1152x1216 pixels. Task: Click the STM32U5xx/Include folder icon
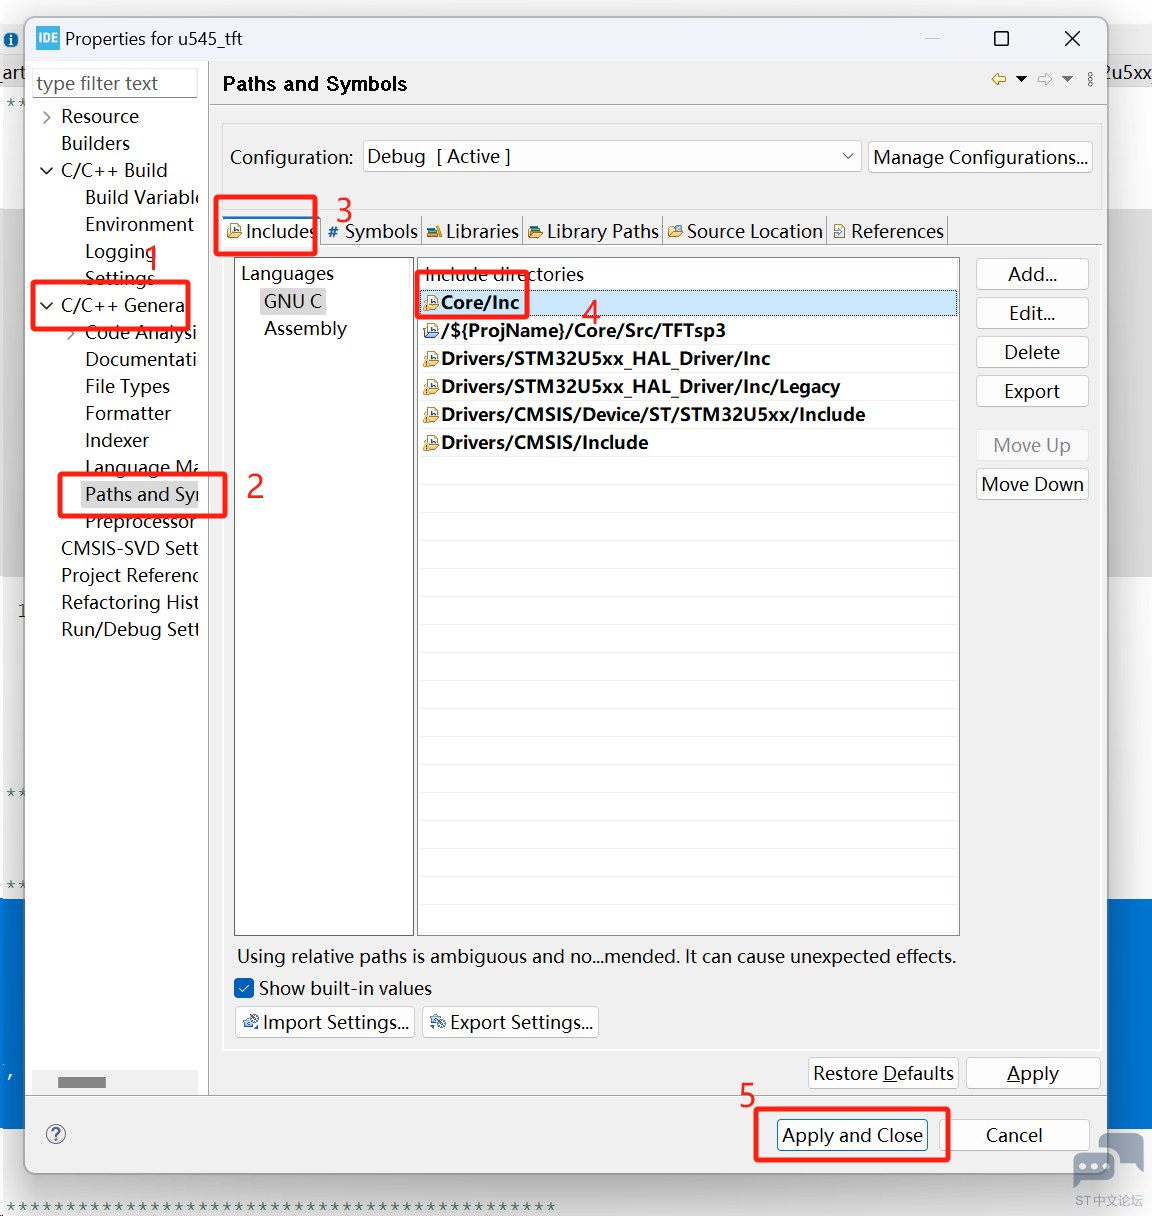431,414
